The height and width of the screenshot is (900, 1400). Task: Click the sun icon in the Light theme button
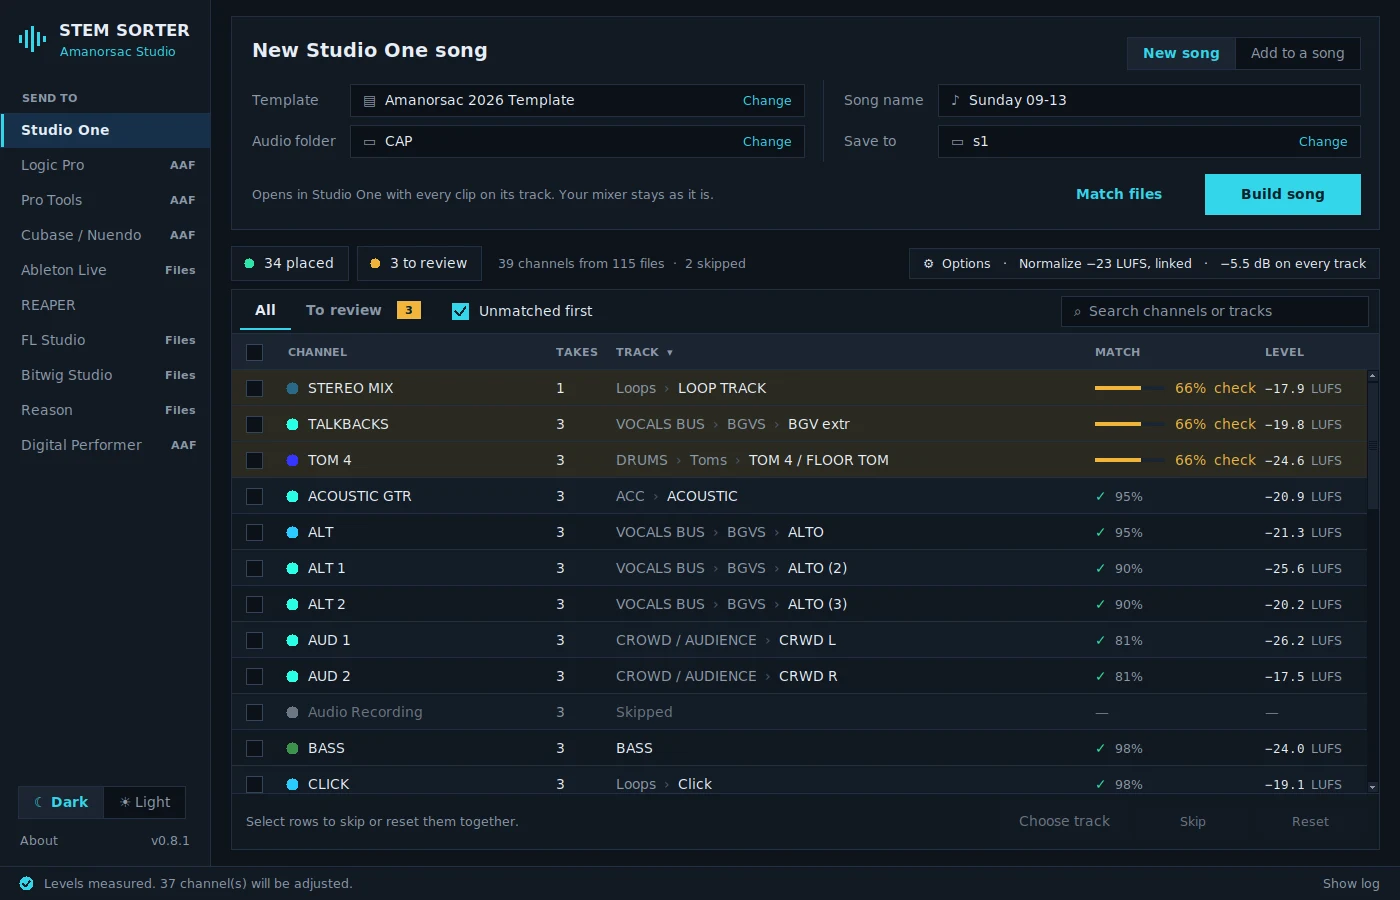pos(125,802)
